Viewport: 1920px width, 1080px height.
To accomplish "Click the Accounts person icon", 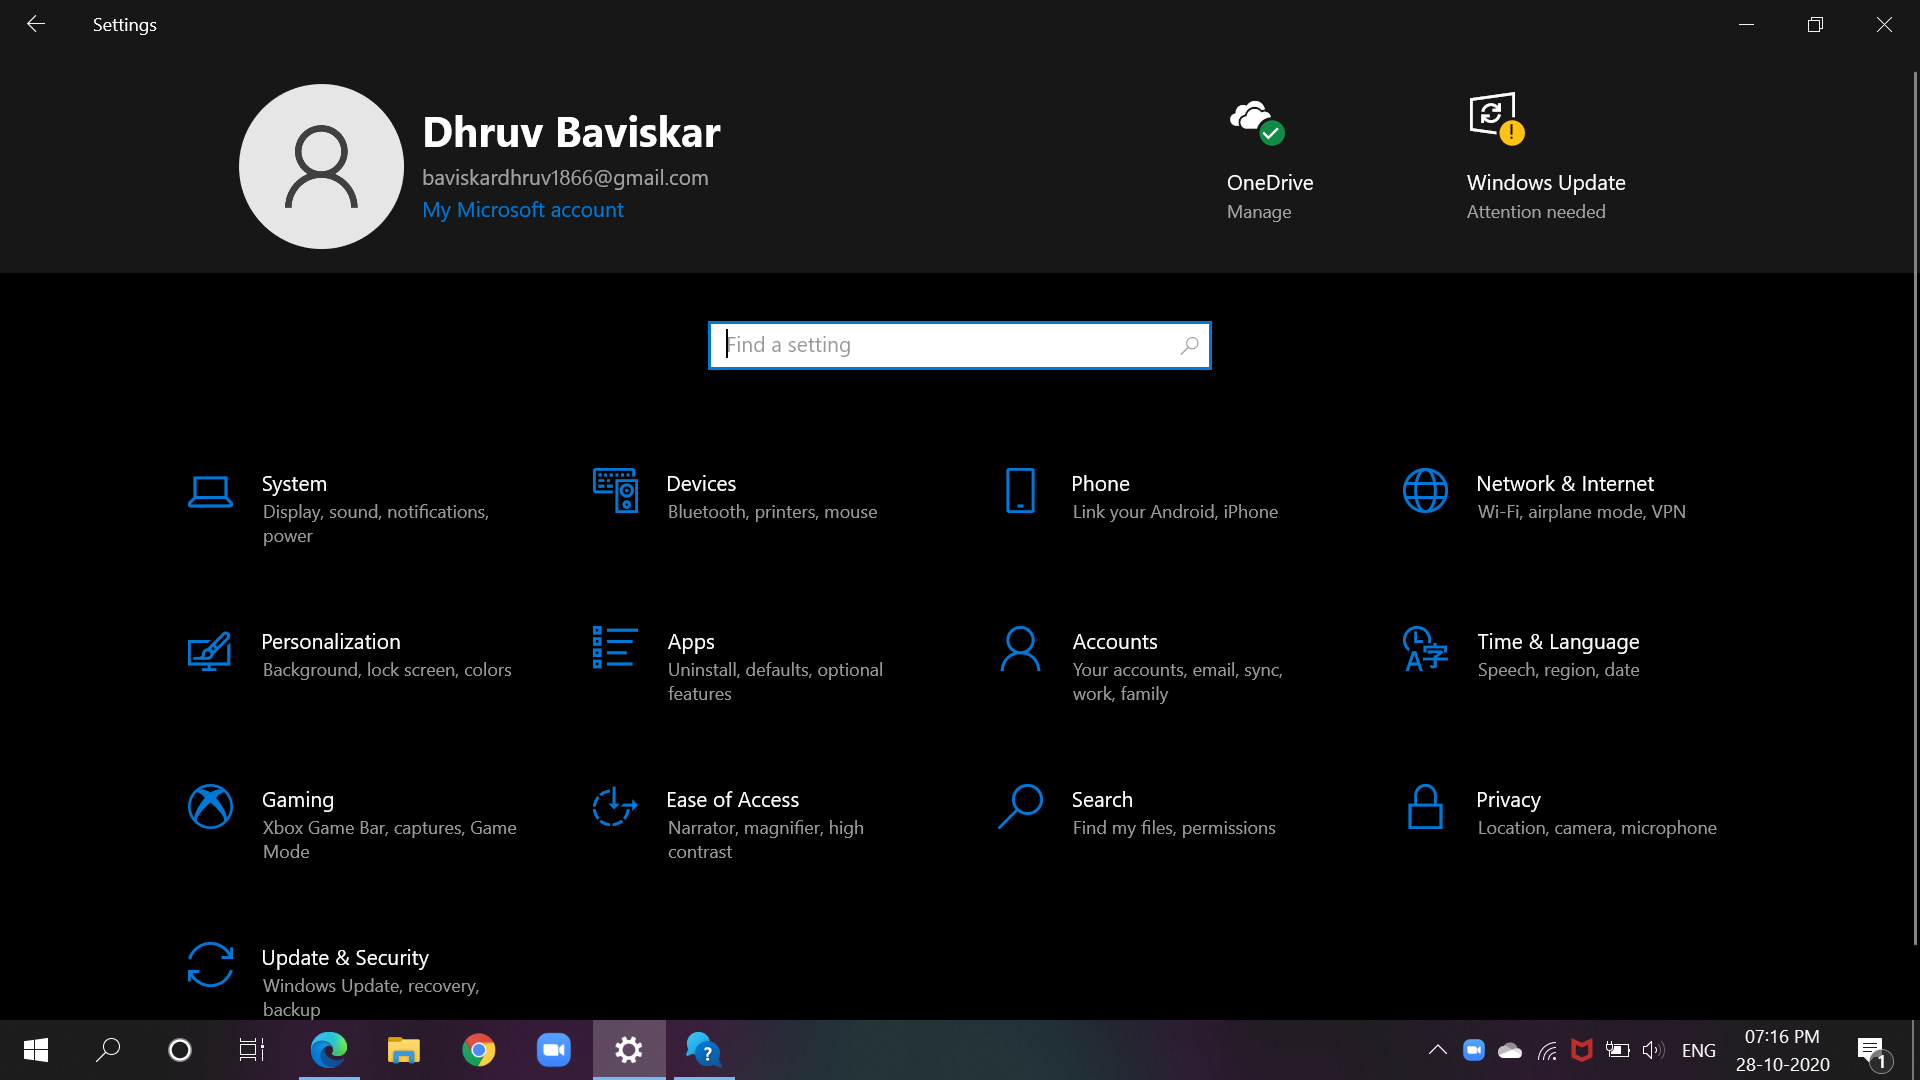I will tap(1020, 649).
